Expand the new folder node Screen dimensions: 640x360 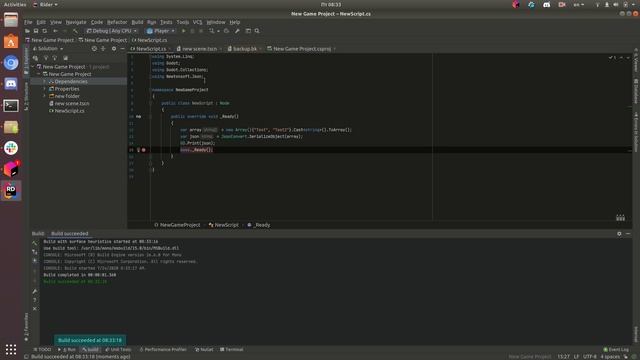tap(44, 96)
